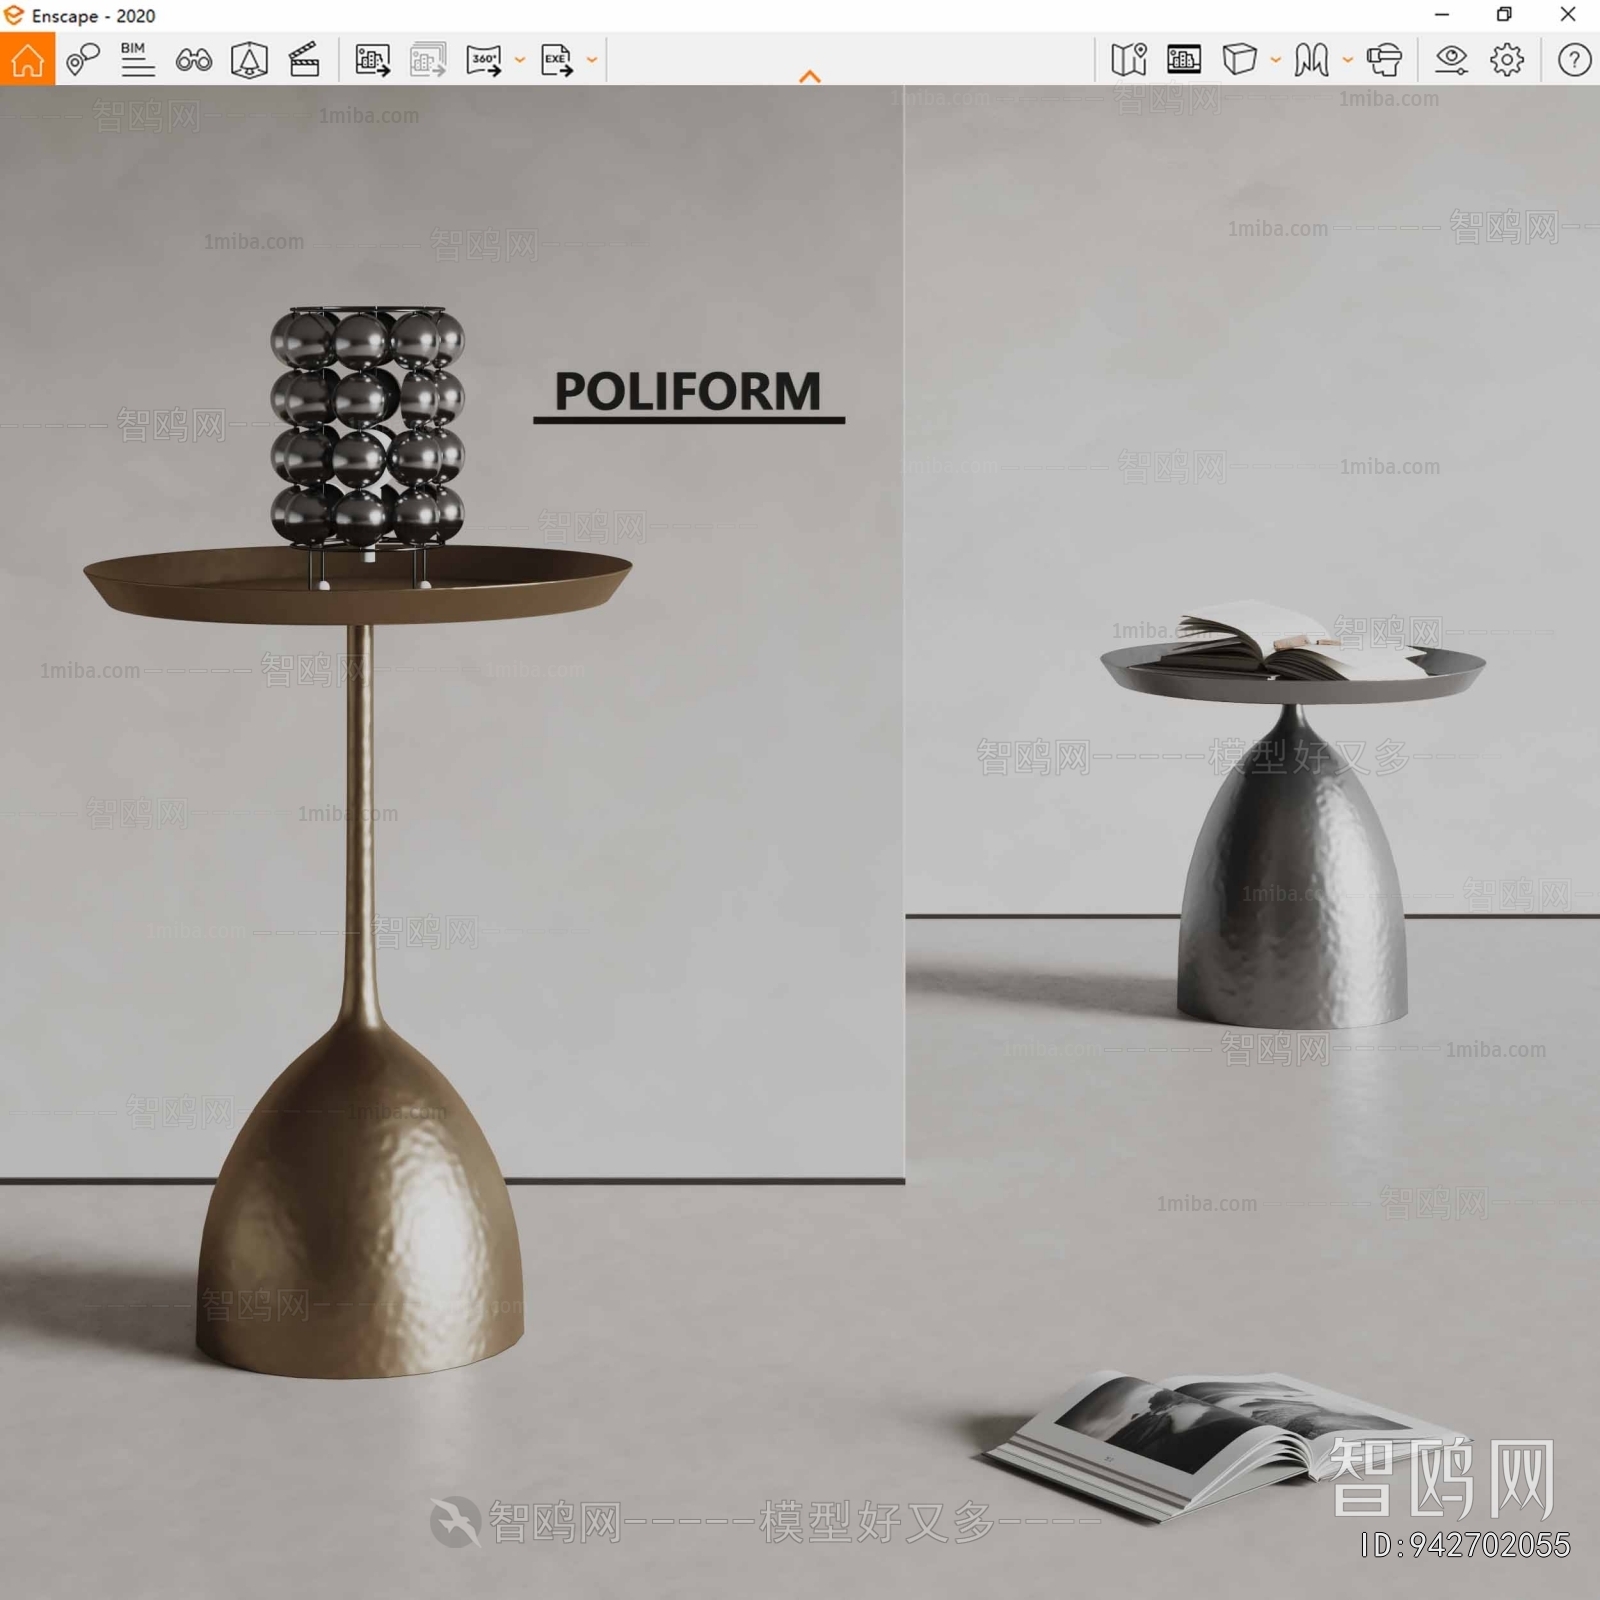Collapse the toolbar with the orange chevron
This screenshot has width=1600, height=1600.
(810, 77)
